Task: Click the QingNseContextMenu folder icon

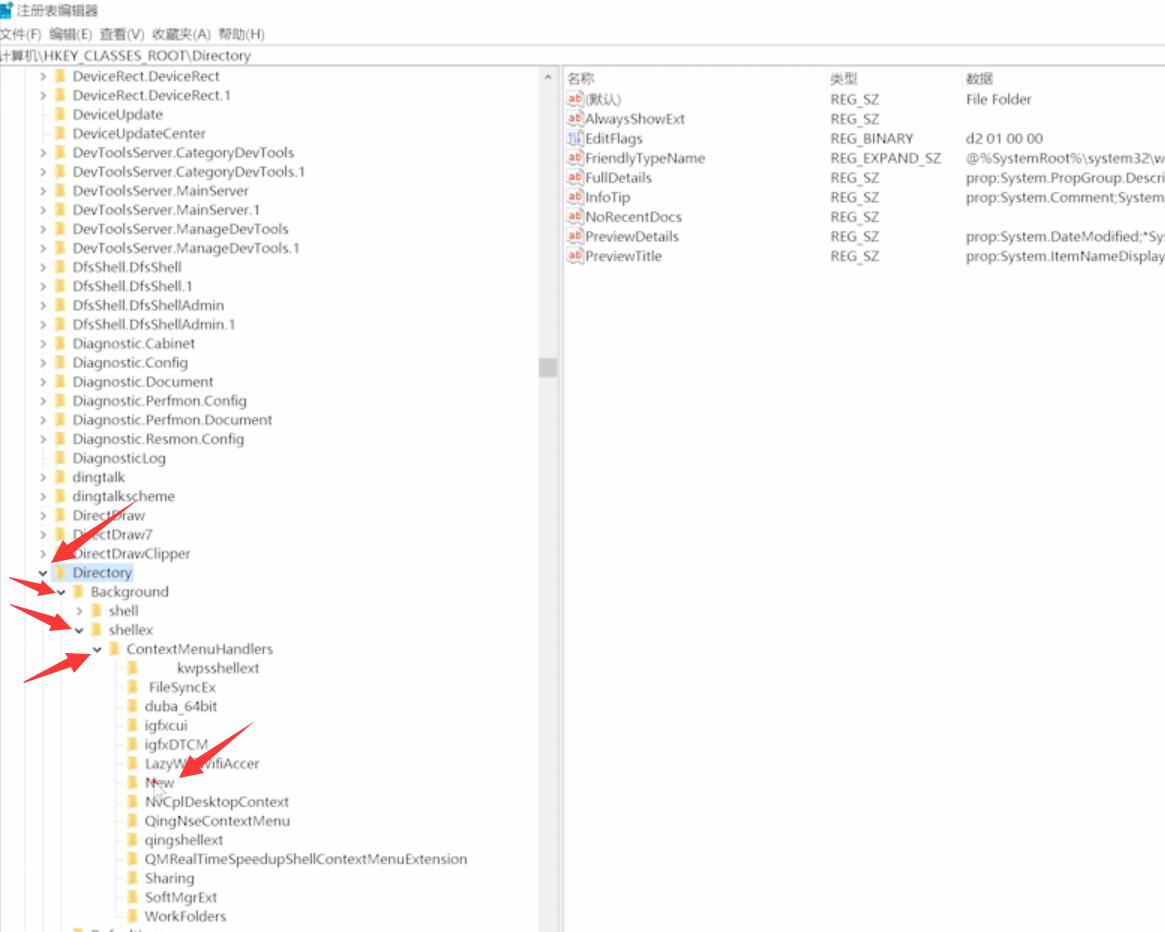Action: click(133, 821)
